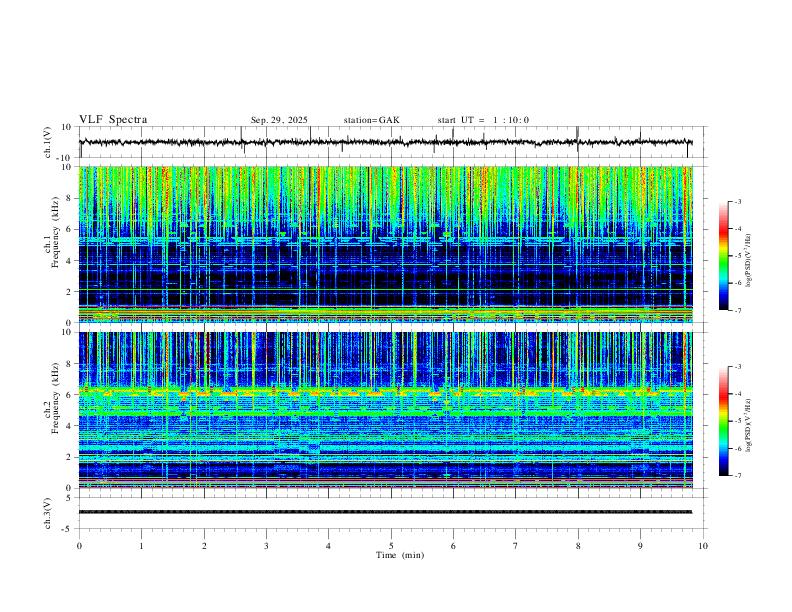The width and height of the screenshot is (792, 612).
Task: Click the 'station=GAK' label
Action: 371,120
